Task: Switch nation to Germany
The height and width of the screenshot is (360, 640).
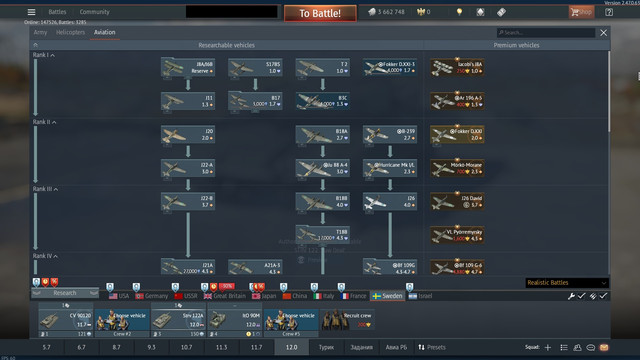Action: tap(151, 296)
